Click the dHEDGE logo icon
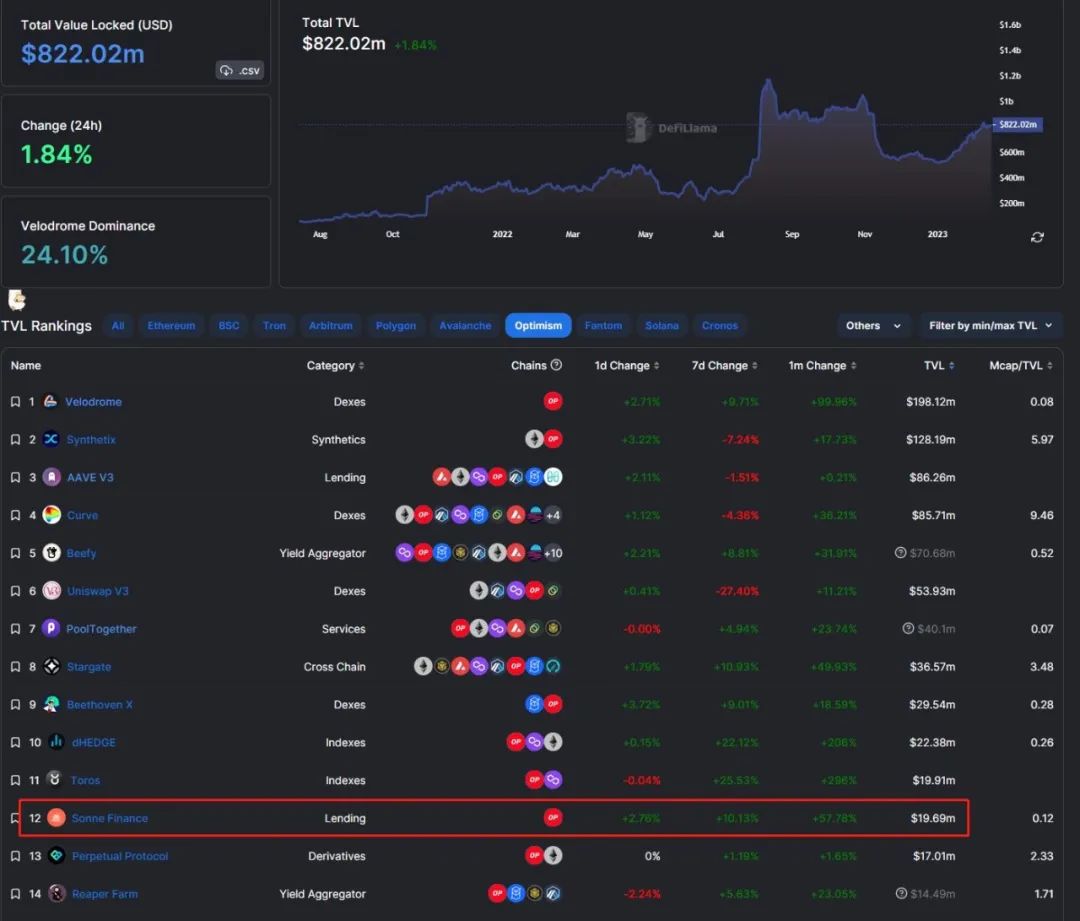1080x921 pixels. pos(57,741)
